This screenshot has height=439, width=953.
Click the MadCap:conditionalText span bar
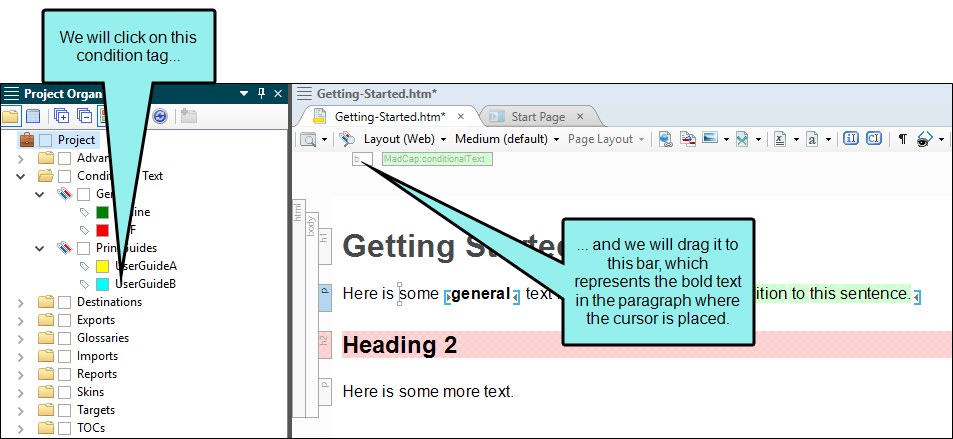[438, 159]
